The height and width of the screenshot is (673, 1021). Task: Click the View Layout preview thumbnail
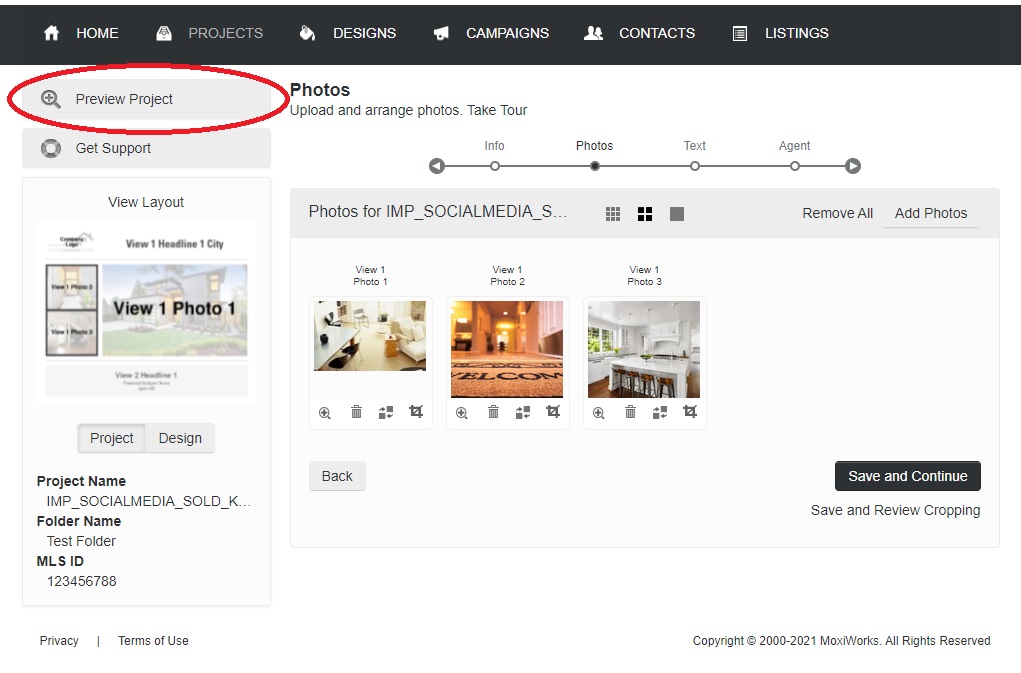[146, 310]
